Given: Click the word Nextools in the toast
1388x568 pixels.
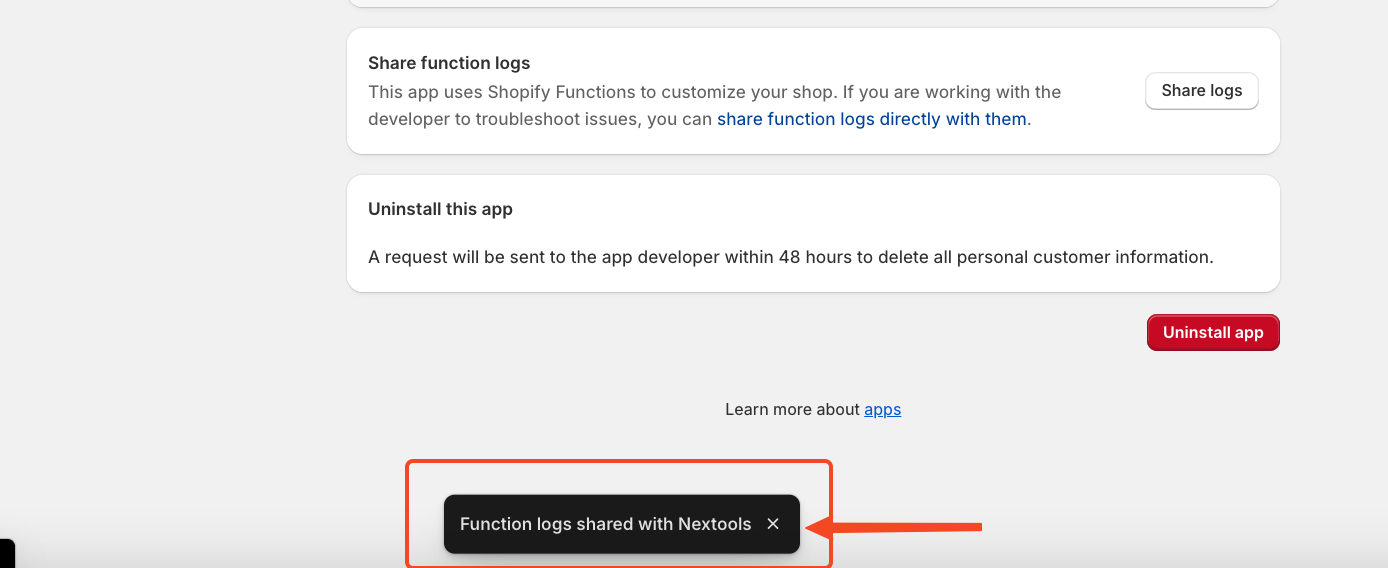Looking at the screenshot, I should 714,524.
